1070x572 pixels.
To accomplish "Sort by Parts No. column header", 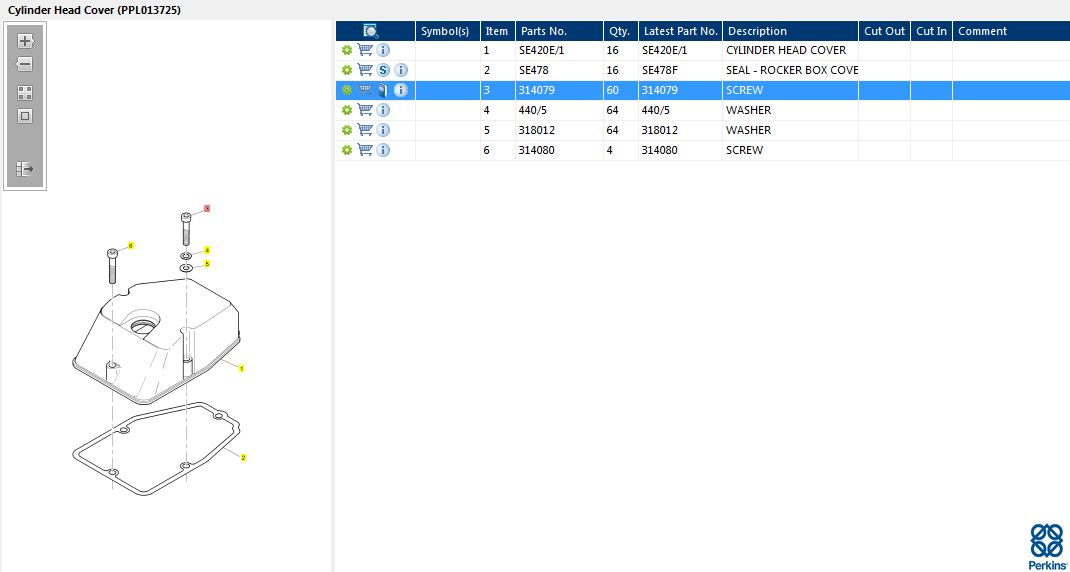I will point(543,31).
